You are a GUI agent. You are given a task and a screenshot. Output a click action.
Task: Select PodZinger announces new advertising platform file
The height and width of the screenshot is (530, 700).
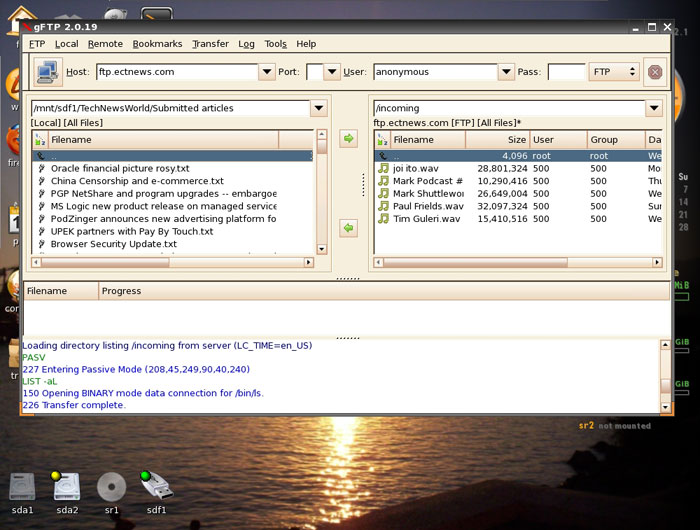[173, 219]
